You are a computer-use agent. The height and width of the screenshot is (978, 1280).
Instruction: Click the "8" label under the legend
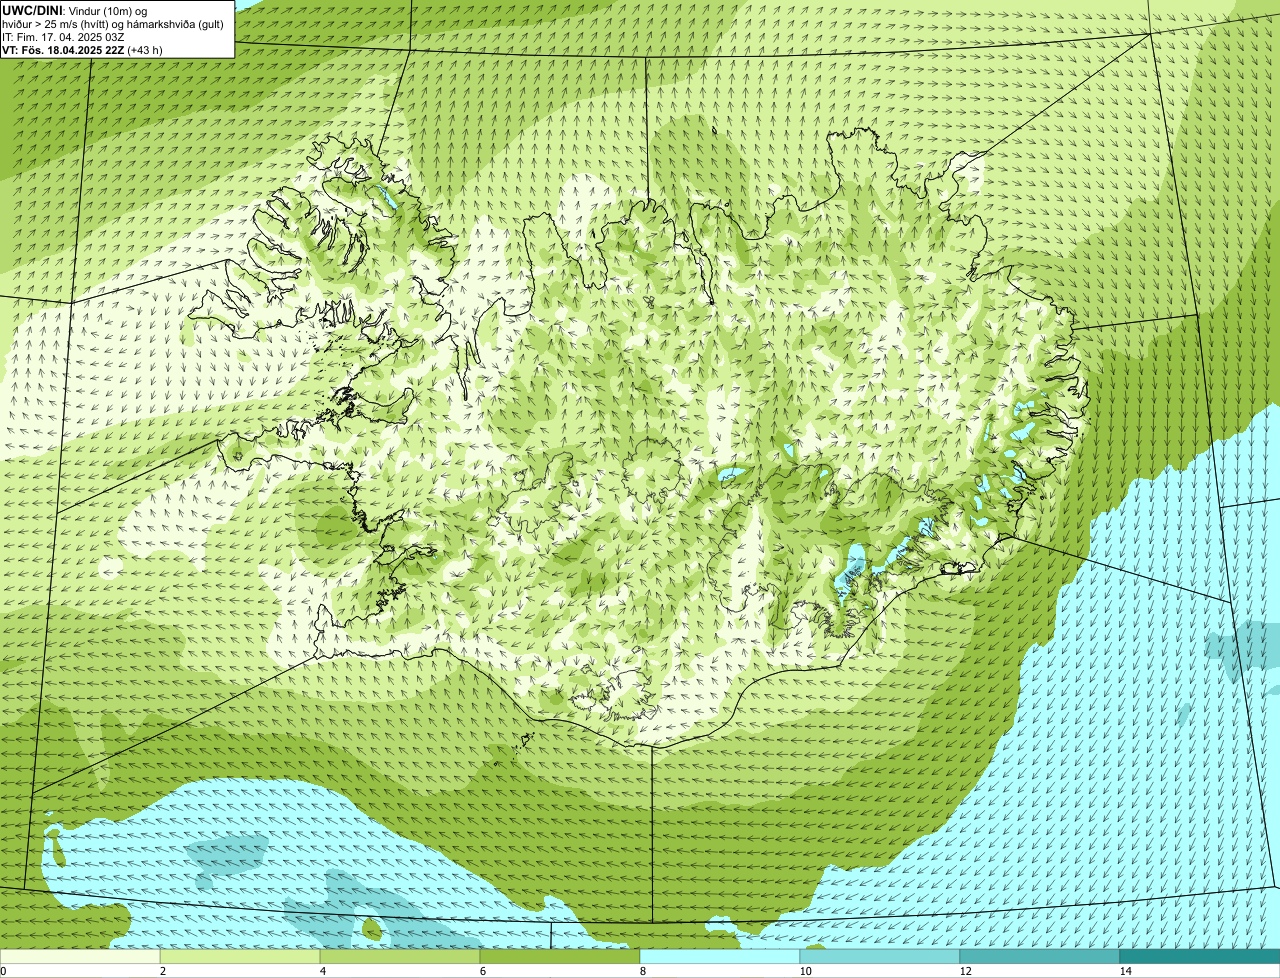tap(641, 971)
